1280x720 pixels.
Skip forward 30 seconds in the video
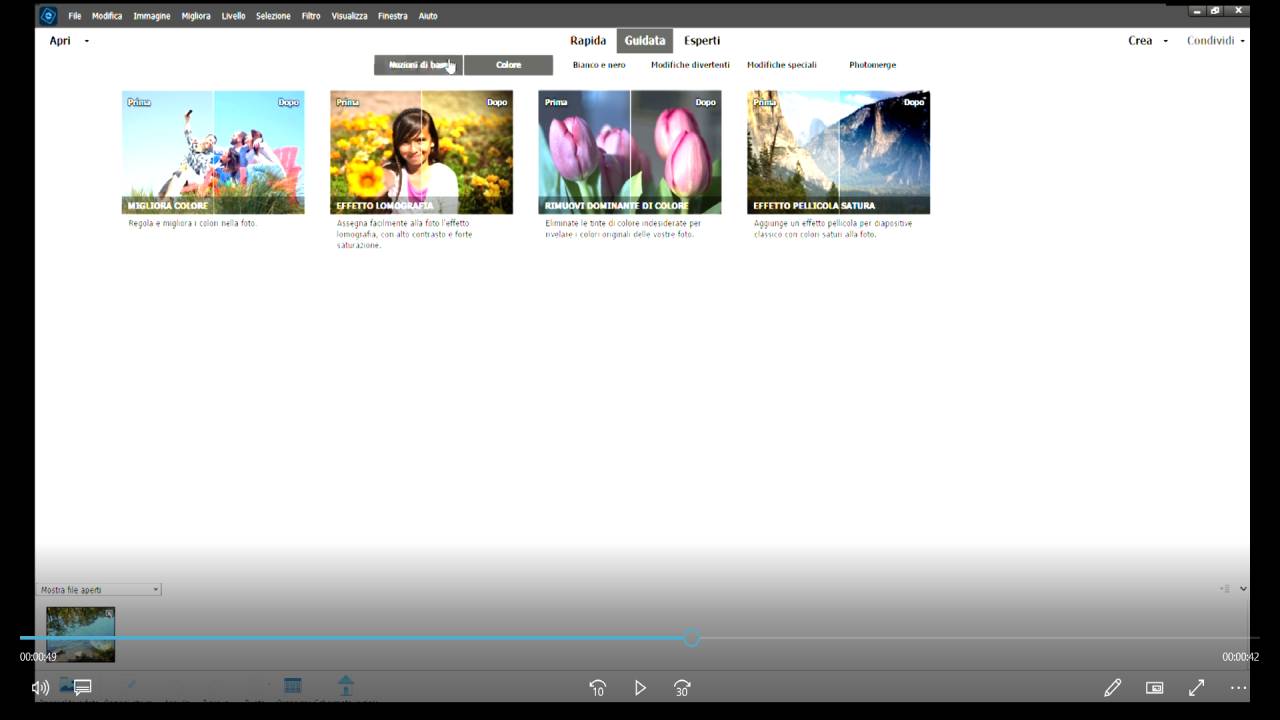(682, 688)
